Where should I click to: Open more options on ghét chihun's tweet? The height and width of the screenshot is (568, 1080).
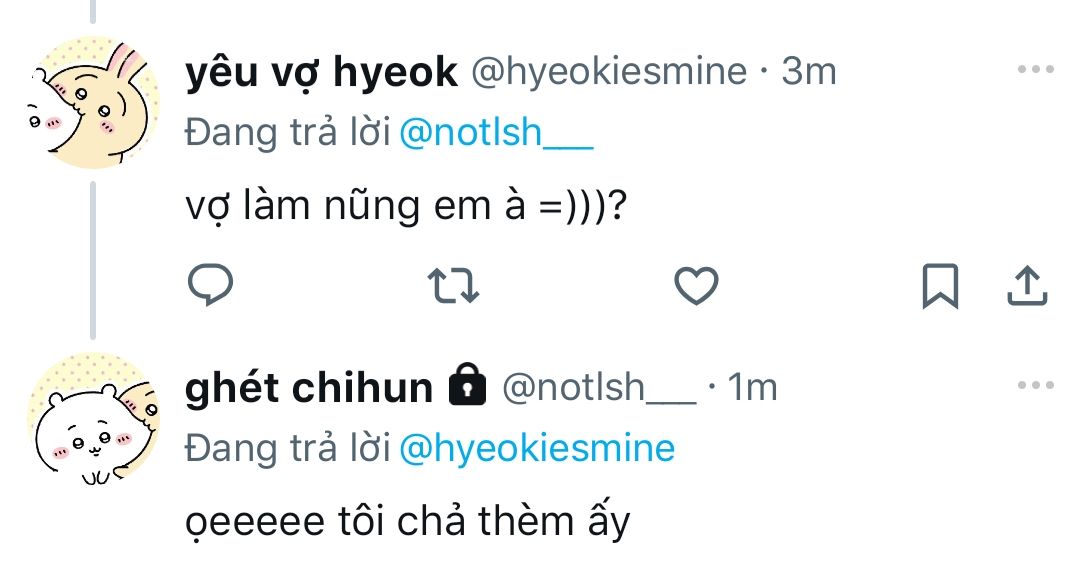click(1036, 386)
